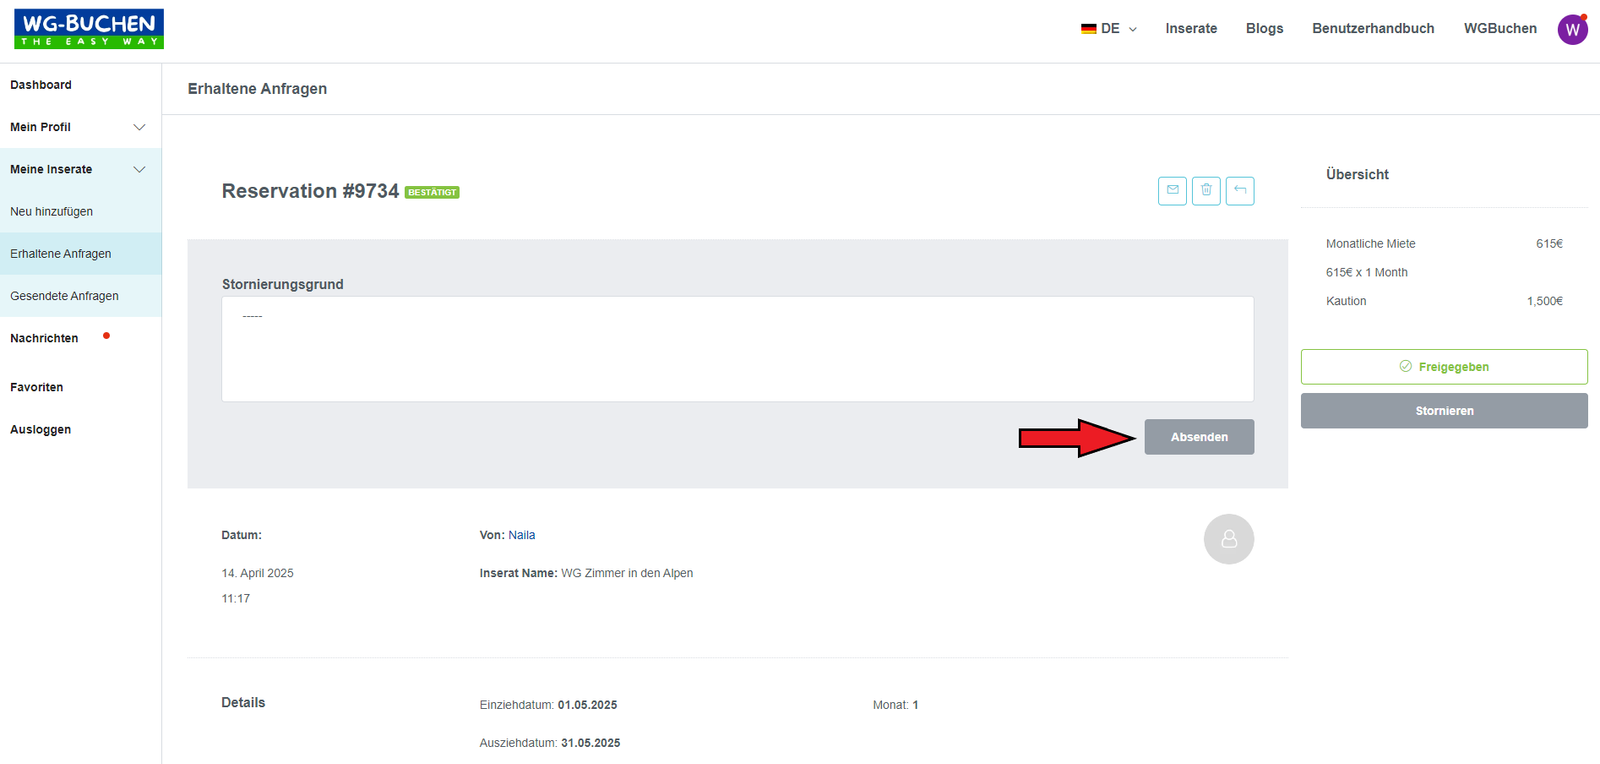Open Benutzerhandbuch in top navigation
This screenshot has width=1600, height=764.
coord(1373,29)
